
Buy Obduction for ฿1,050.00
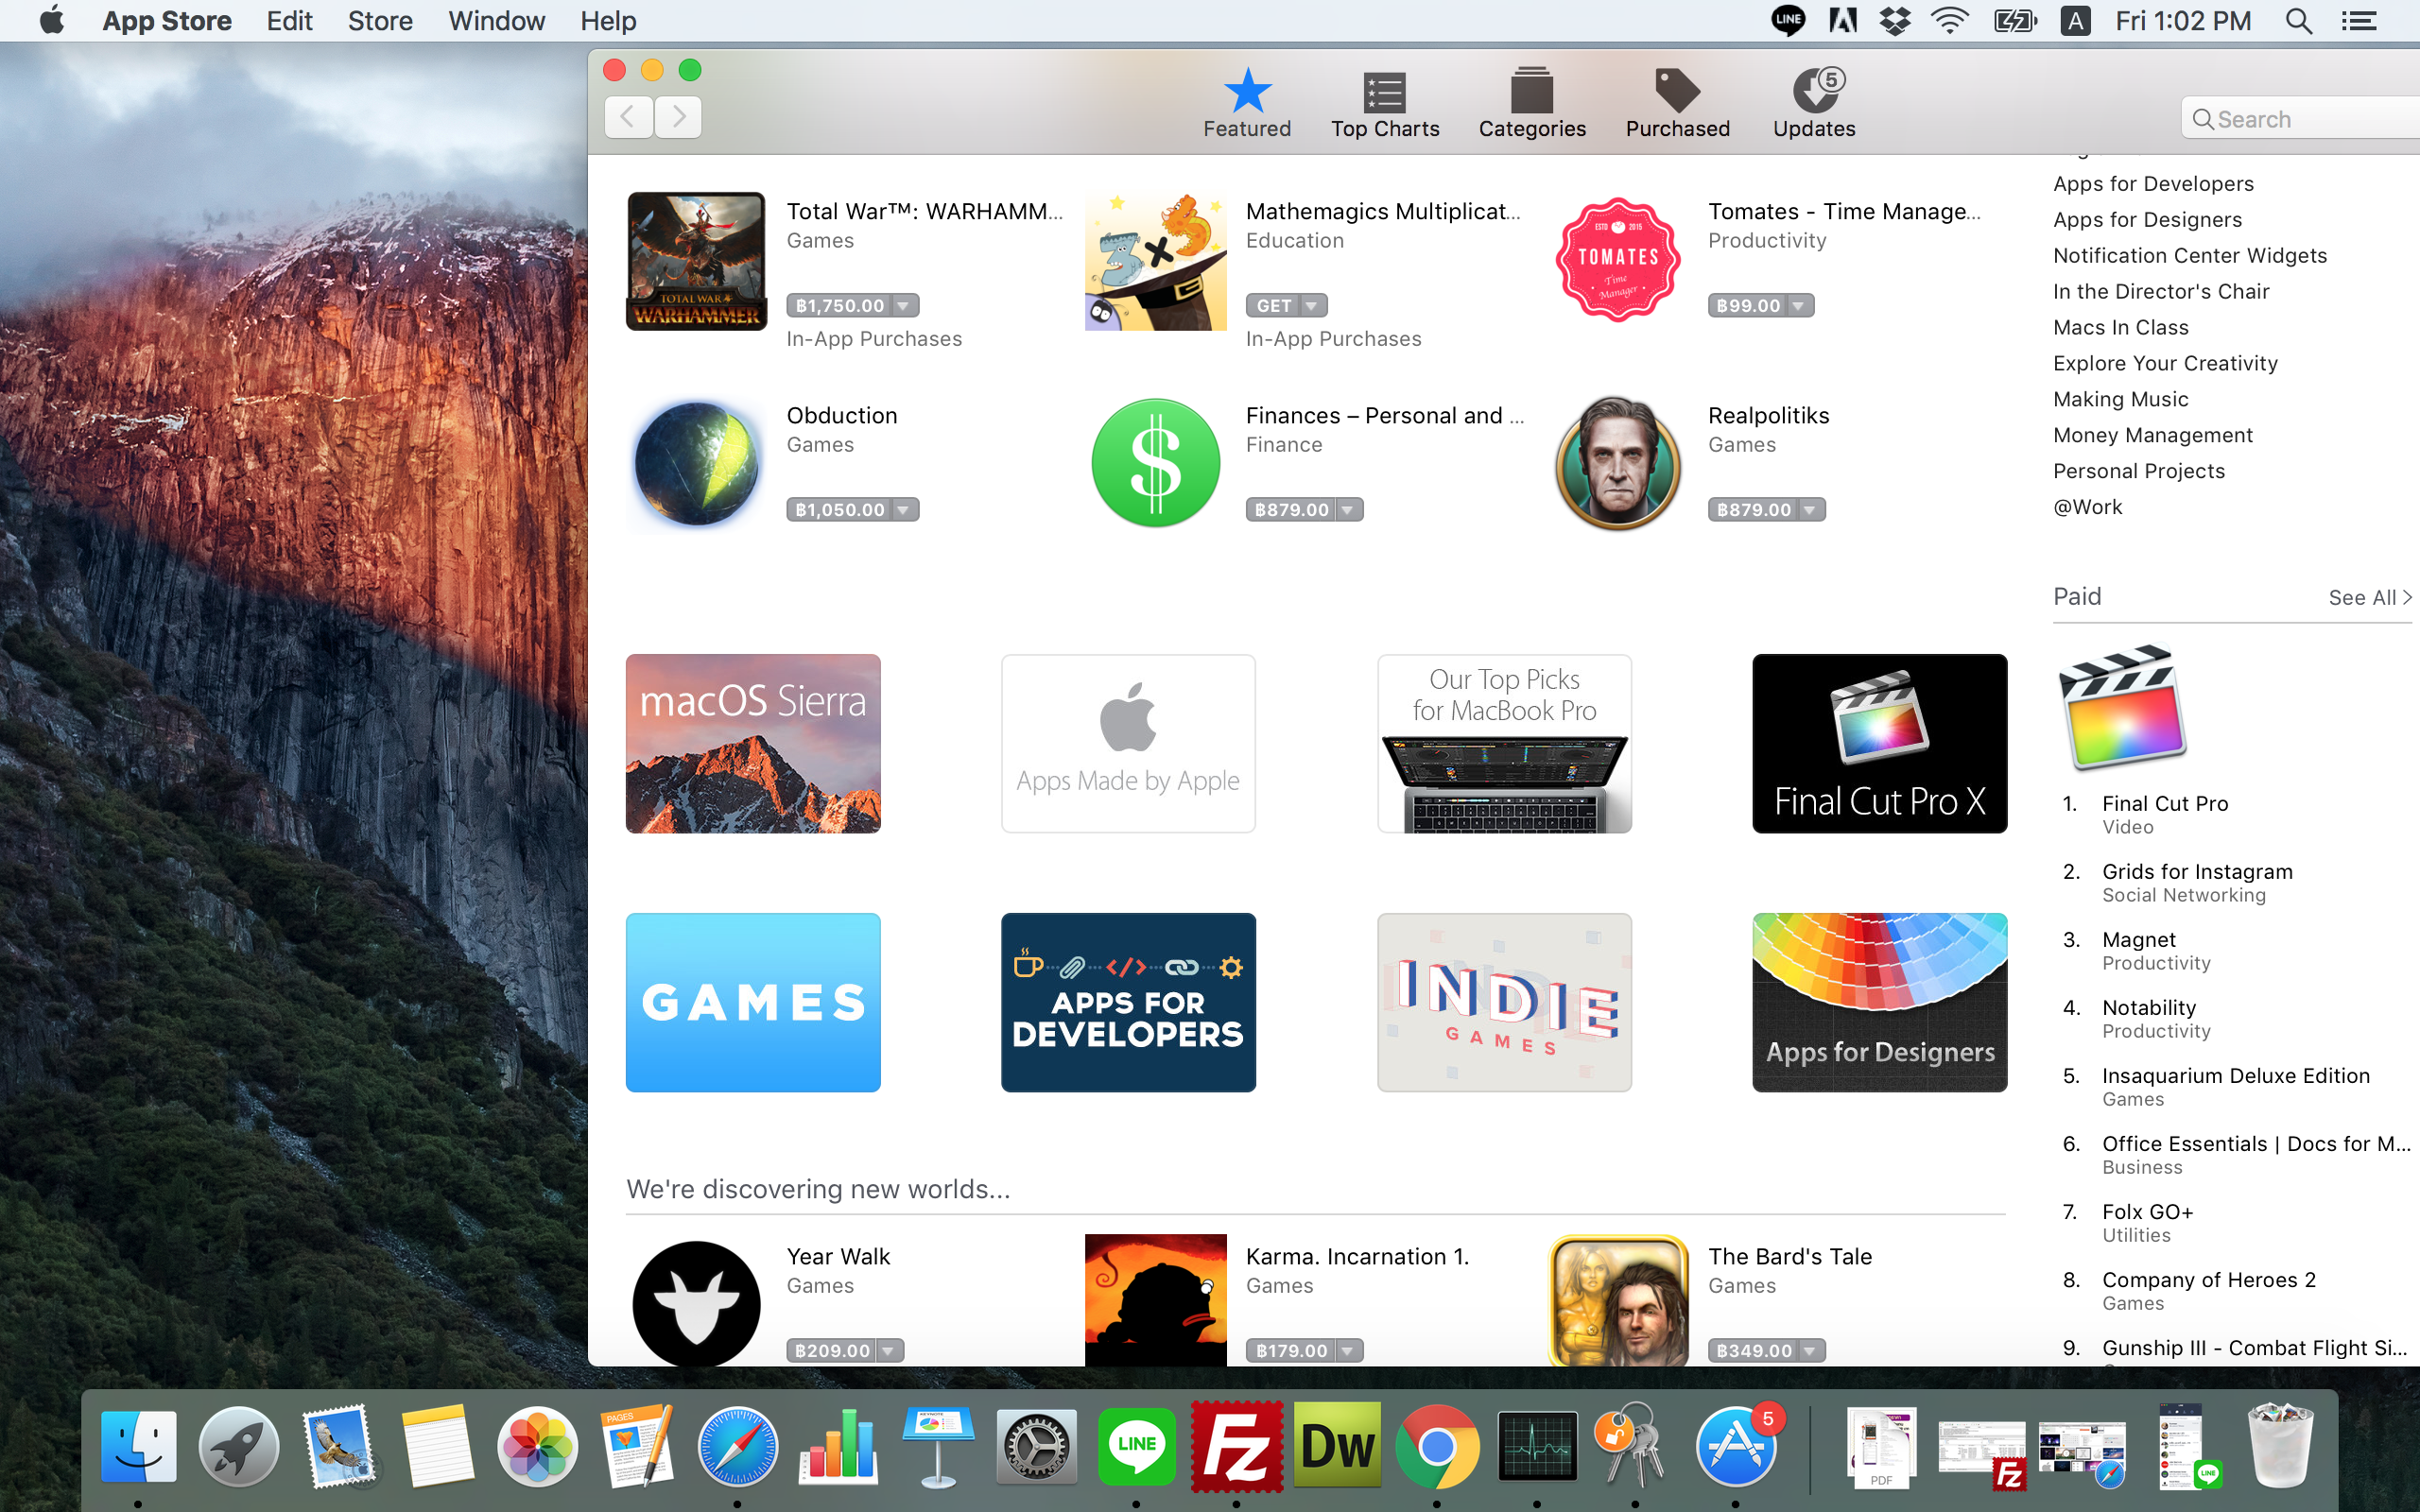[840, 510]
